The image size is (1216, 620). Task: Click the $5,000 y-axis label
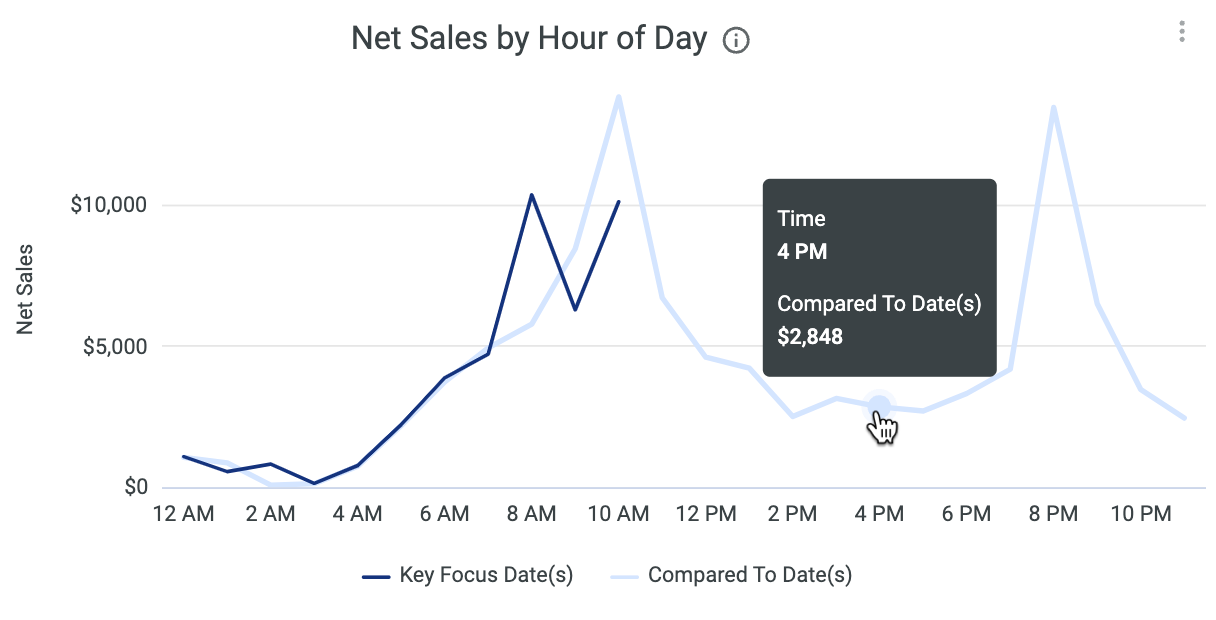click(114, 347)
